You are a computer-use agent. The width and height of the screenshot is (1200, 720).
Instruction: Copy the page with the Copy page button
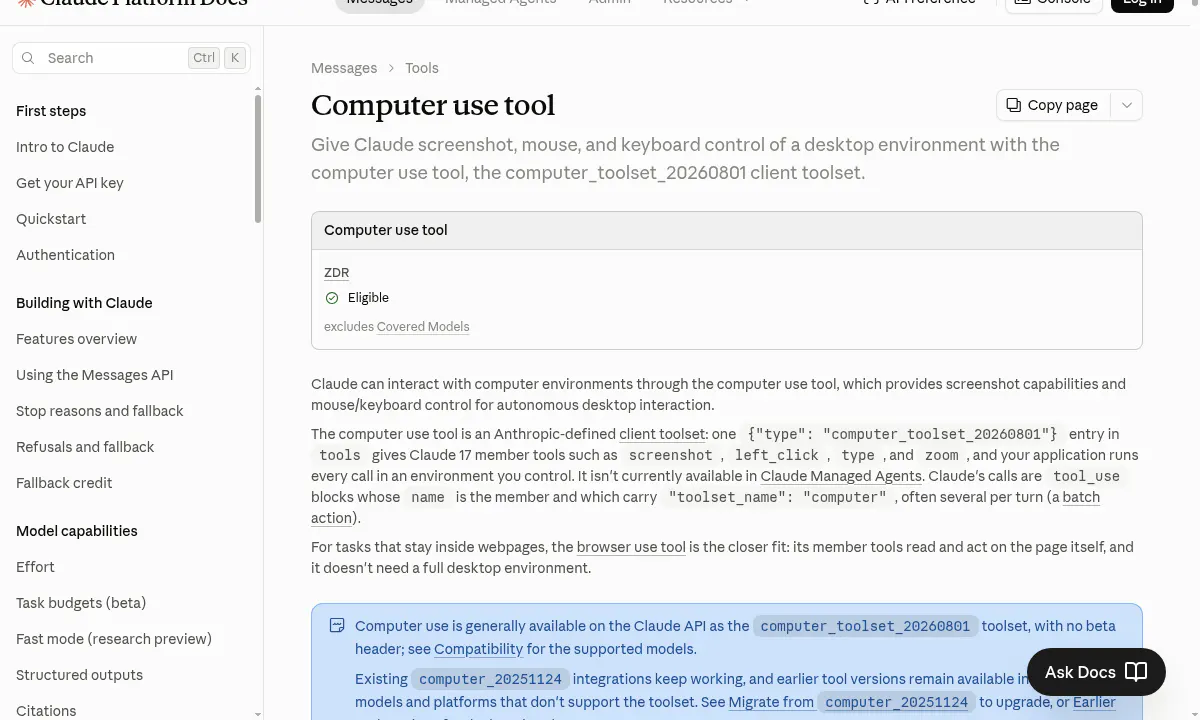coord(1053,105)
